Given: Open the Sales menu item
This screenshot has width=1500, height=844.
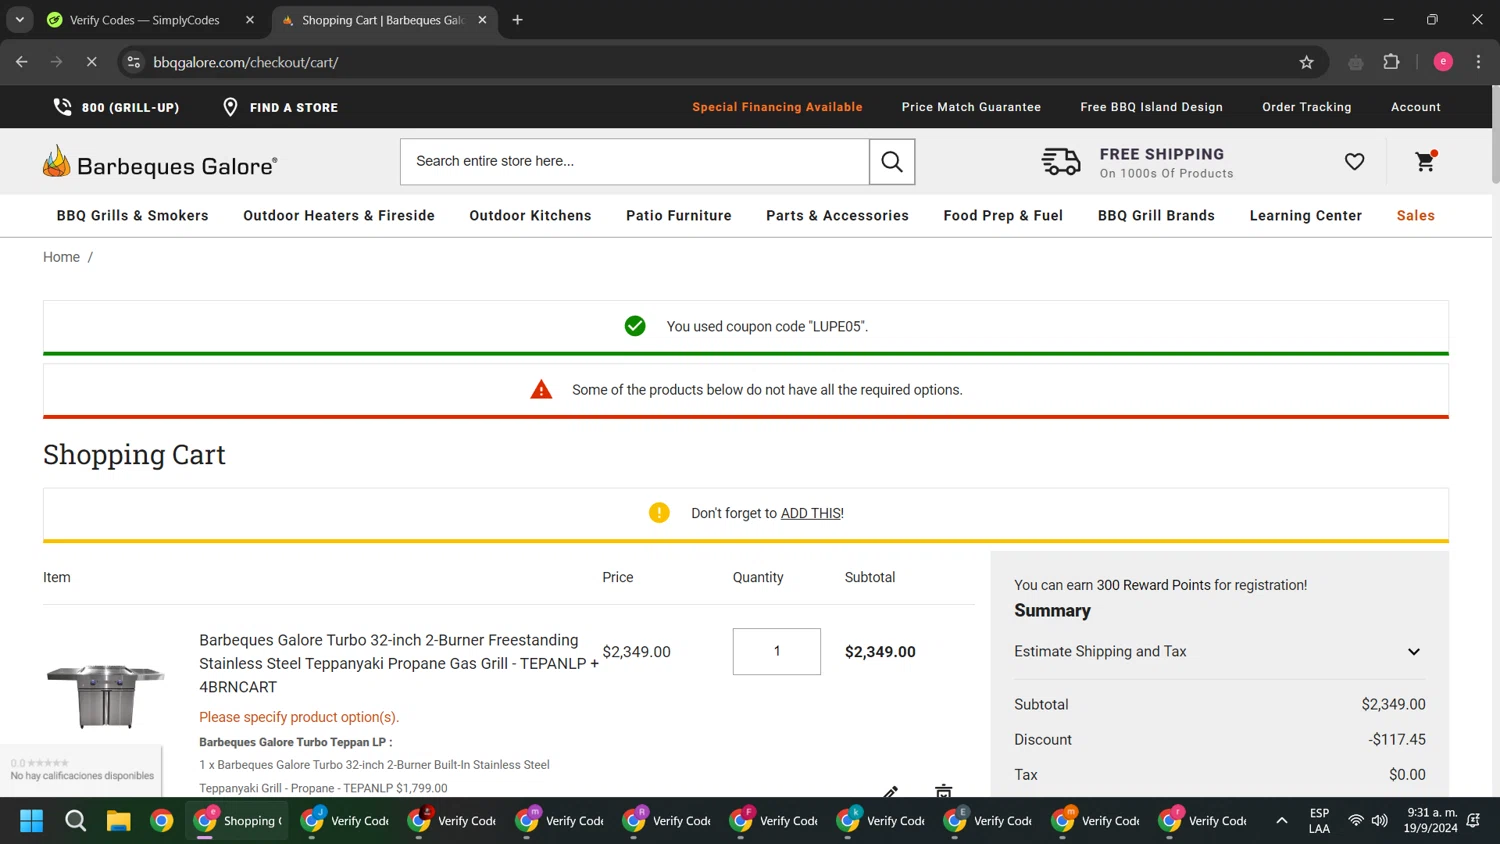Looking at the screenshot, I should (1416, 216).
